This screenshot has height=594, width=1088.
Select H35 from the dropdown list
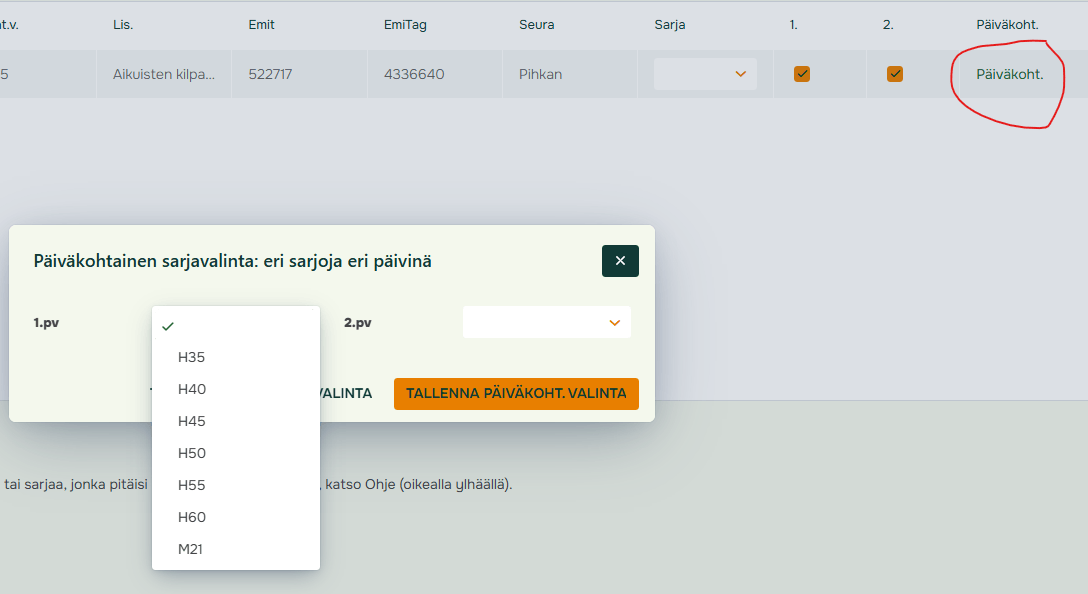tap(192, 357)
